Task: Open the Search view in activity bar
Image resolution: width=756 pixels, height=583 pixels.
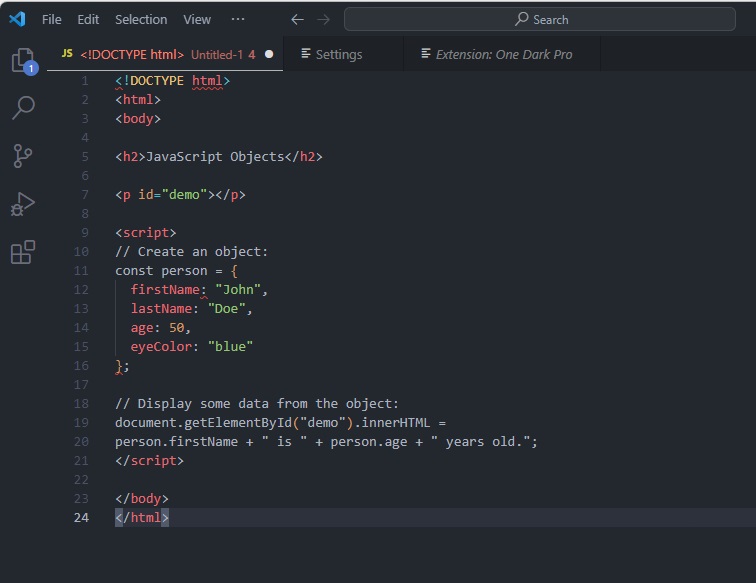Action: (23, 108)
